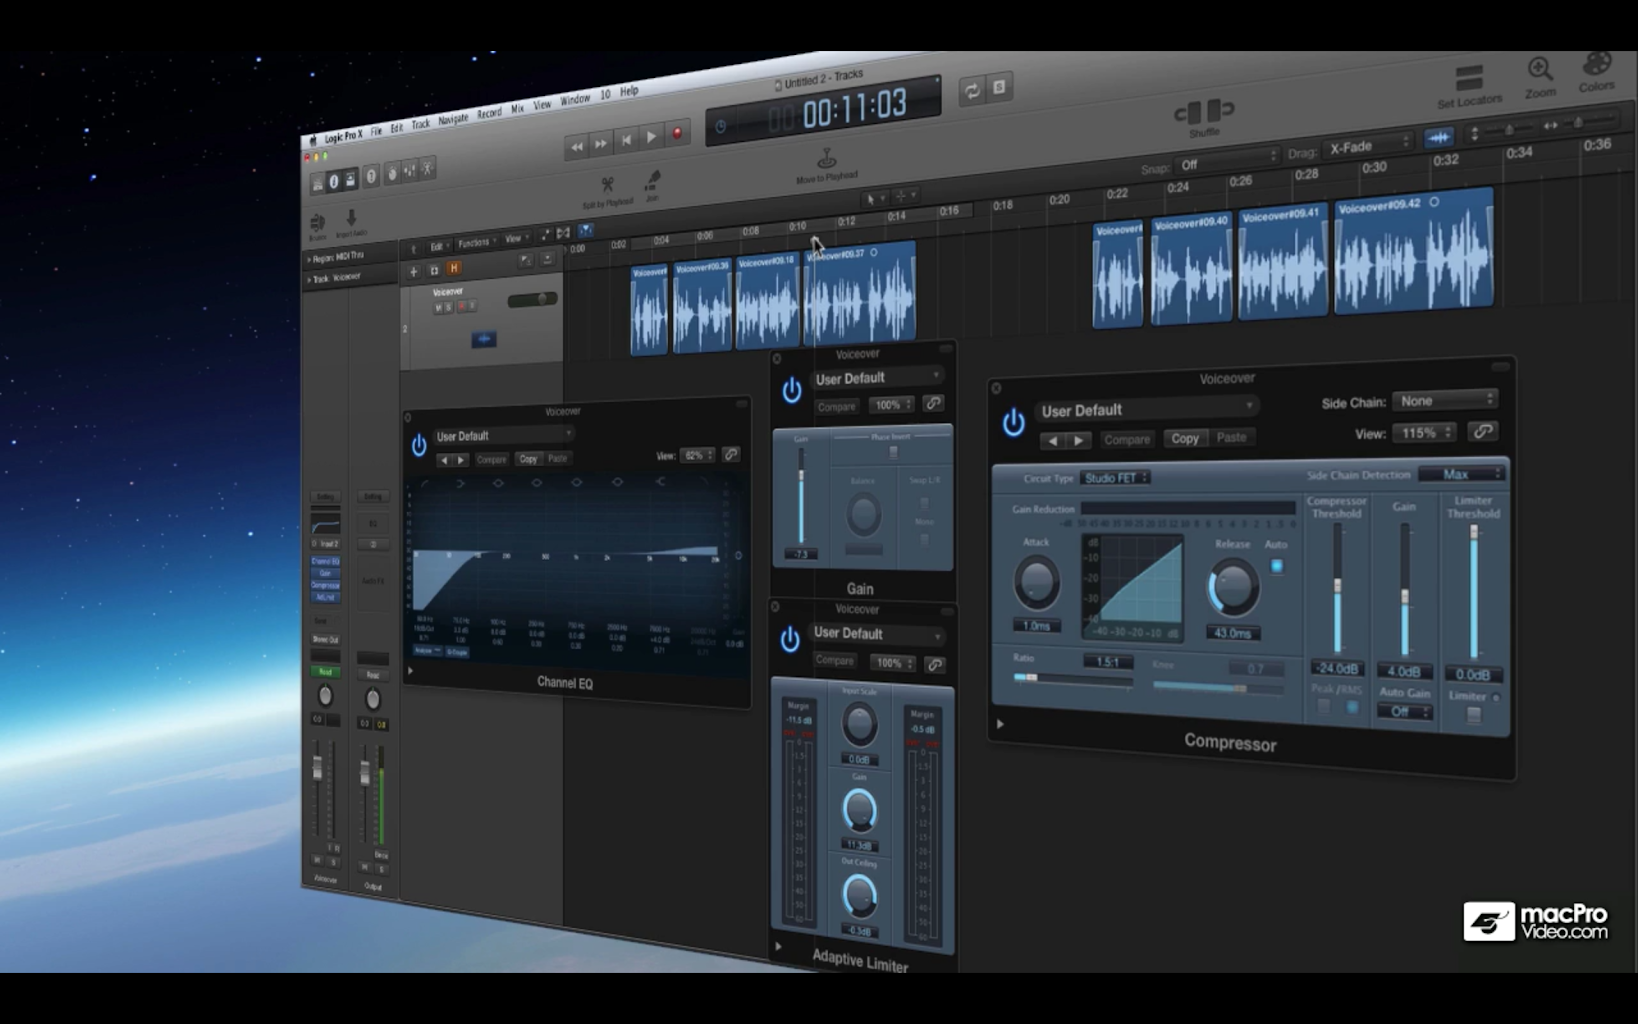Open the Mix menu
This screenshot has width=1638, height=1024.
pyautogui.click(x=517, y=109)
